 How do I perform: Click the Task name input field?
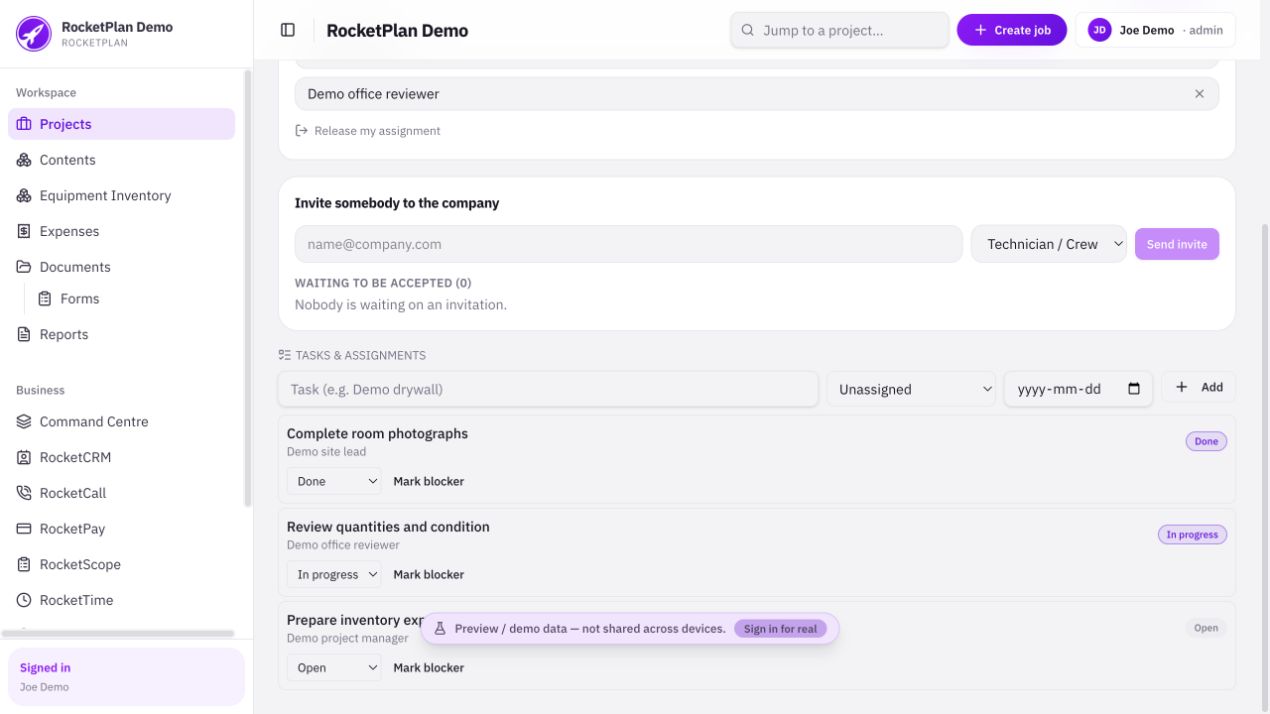coord(548,389)
